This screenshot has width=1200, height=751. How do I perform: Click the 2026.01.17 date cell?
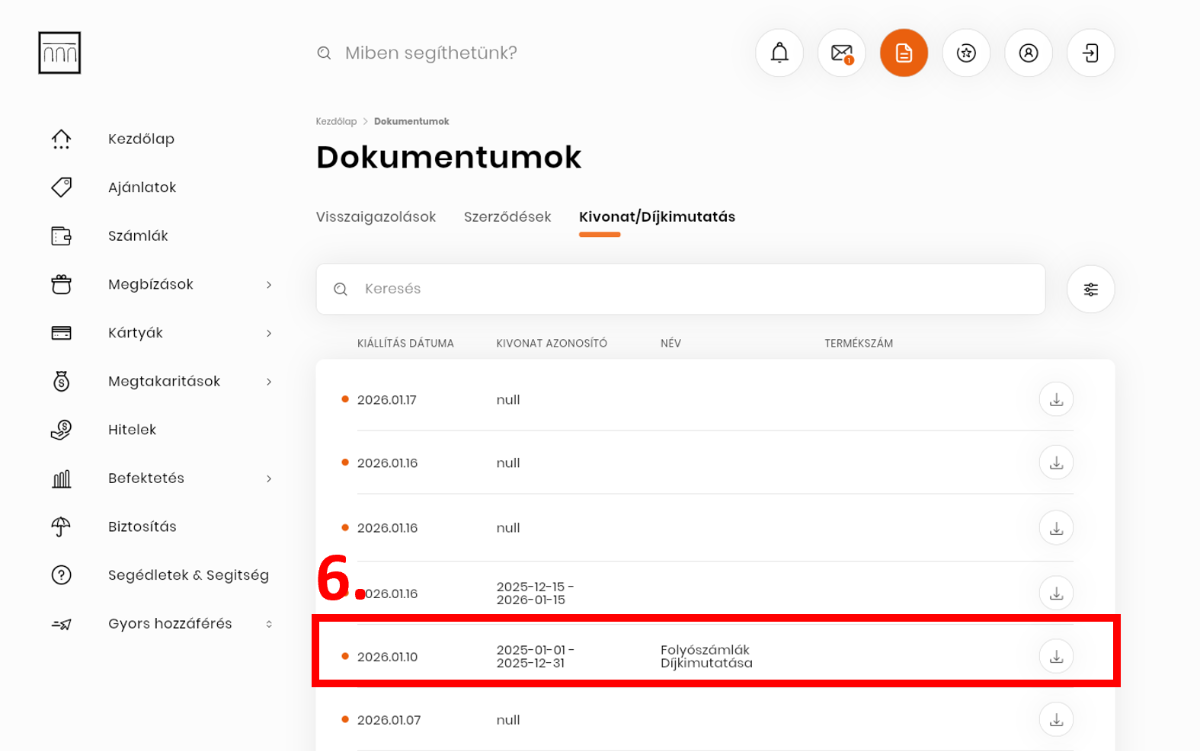pos(386,400)
